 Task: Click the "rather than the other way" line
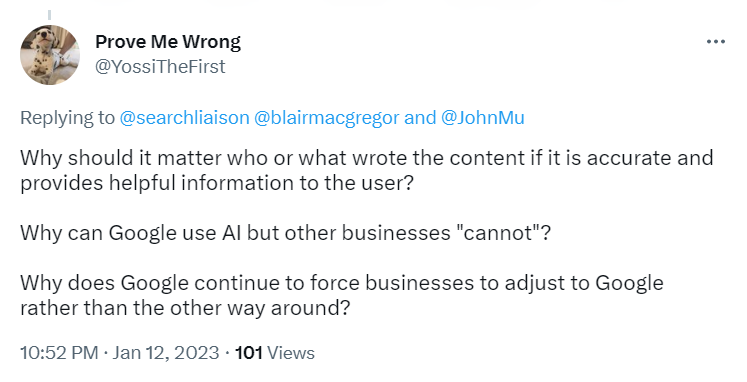pos(185,308)
